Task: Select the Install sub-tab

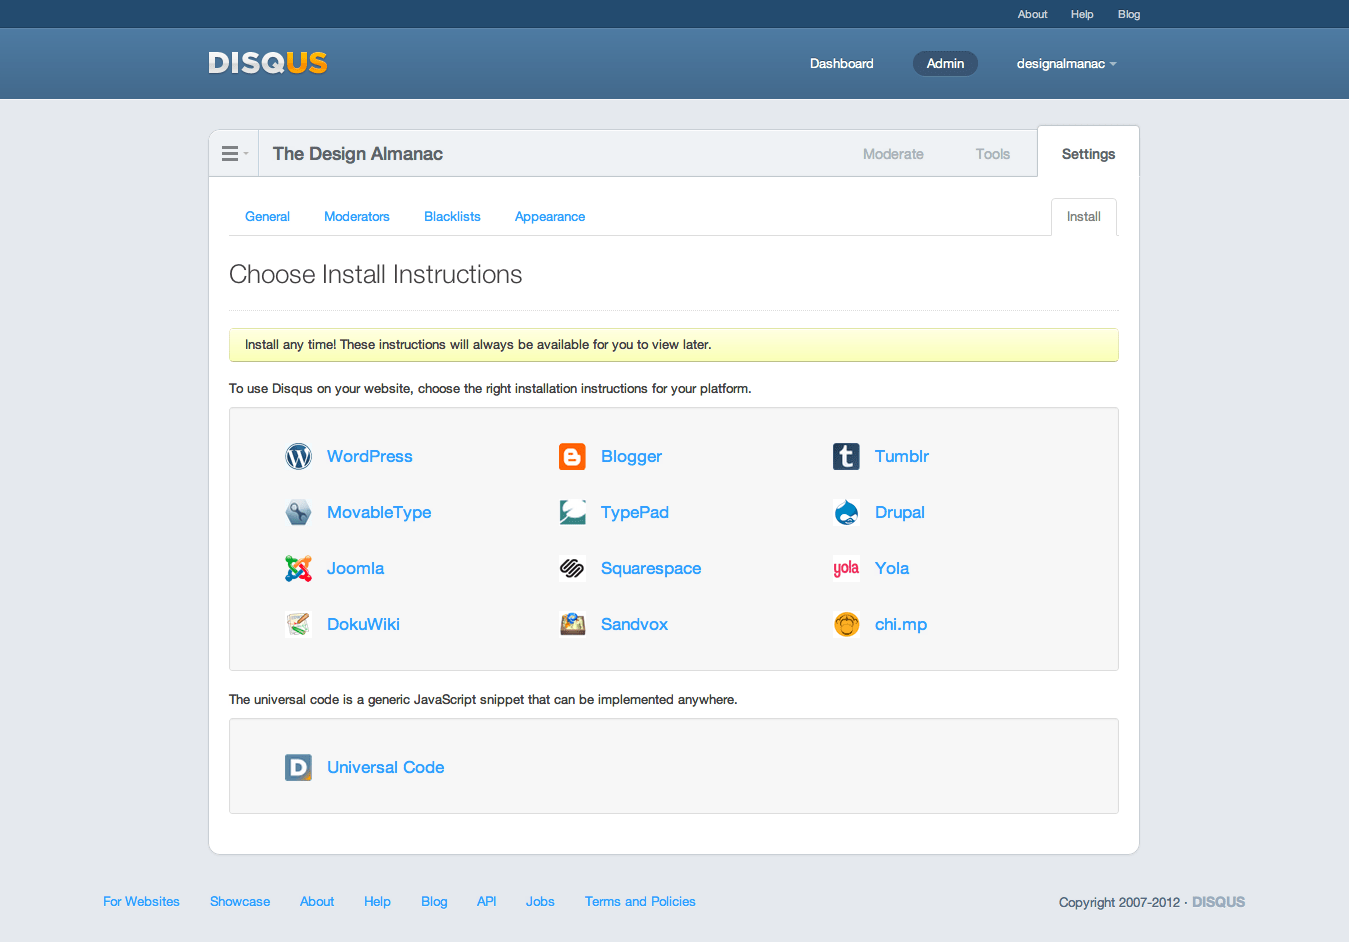Action: tap(1084, 216)
